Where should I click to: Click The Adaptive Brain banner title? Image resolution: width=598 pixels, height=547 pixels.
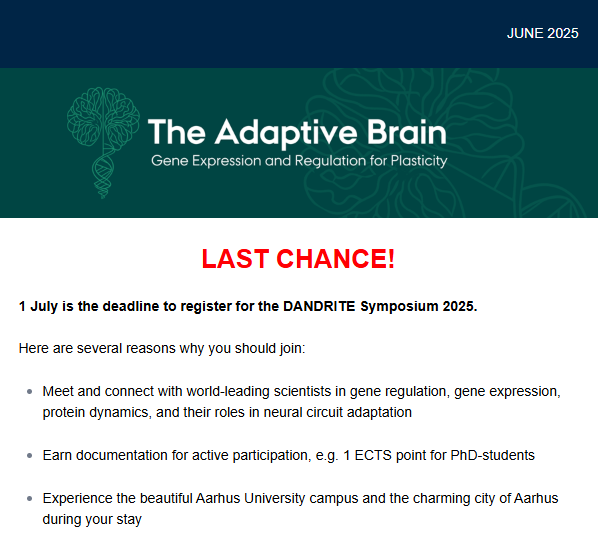click(297, 132)
